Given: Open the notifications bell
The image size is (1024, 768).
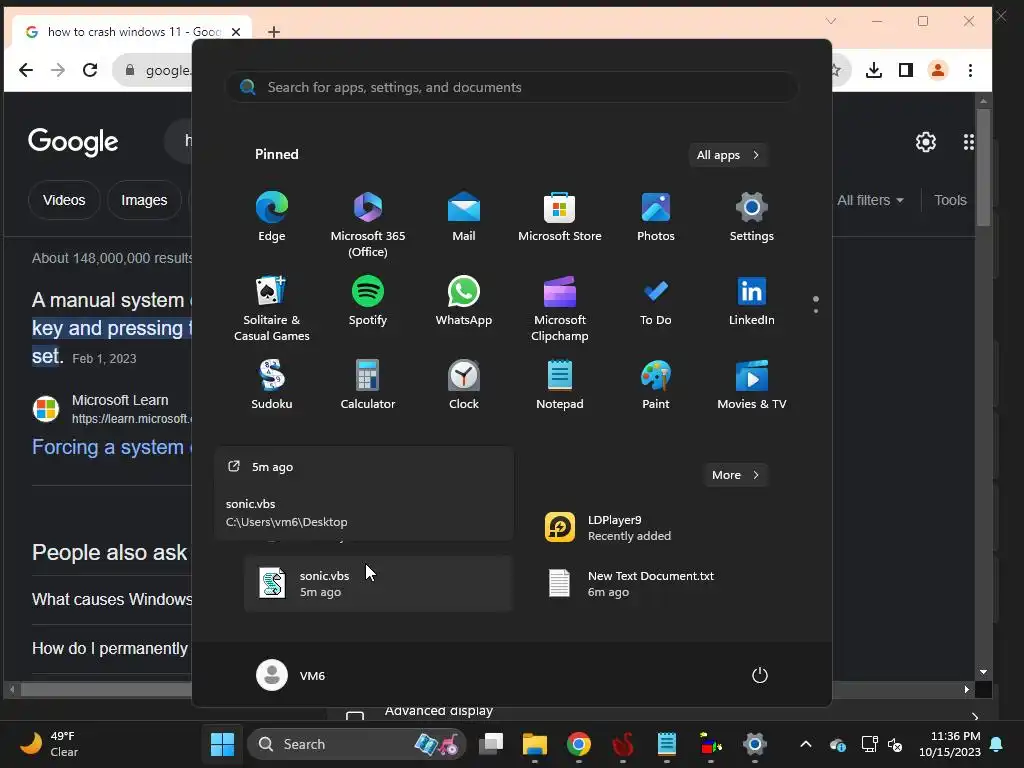Looking at the screenshot, I should (x=997, y=744).
